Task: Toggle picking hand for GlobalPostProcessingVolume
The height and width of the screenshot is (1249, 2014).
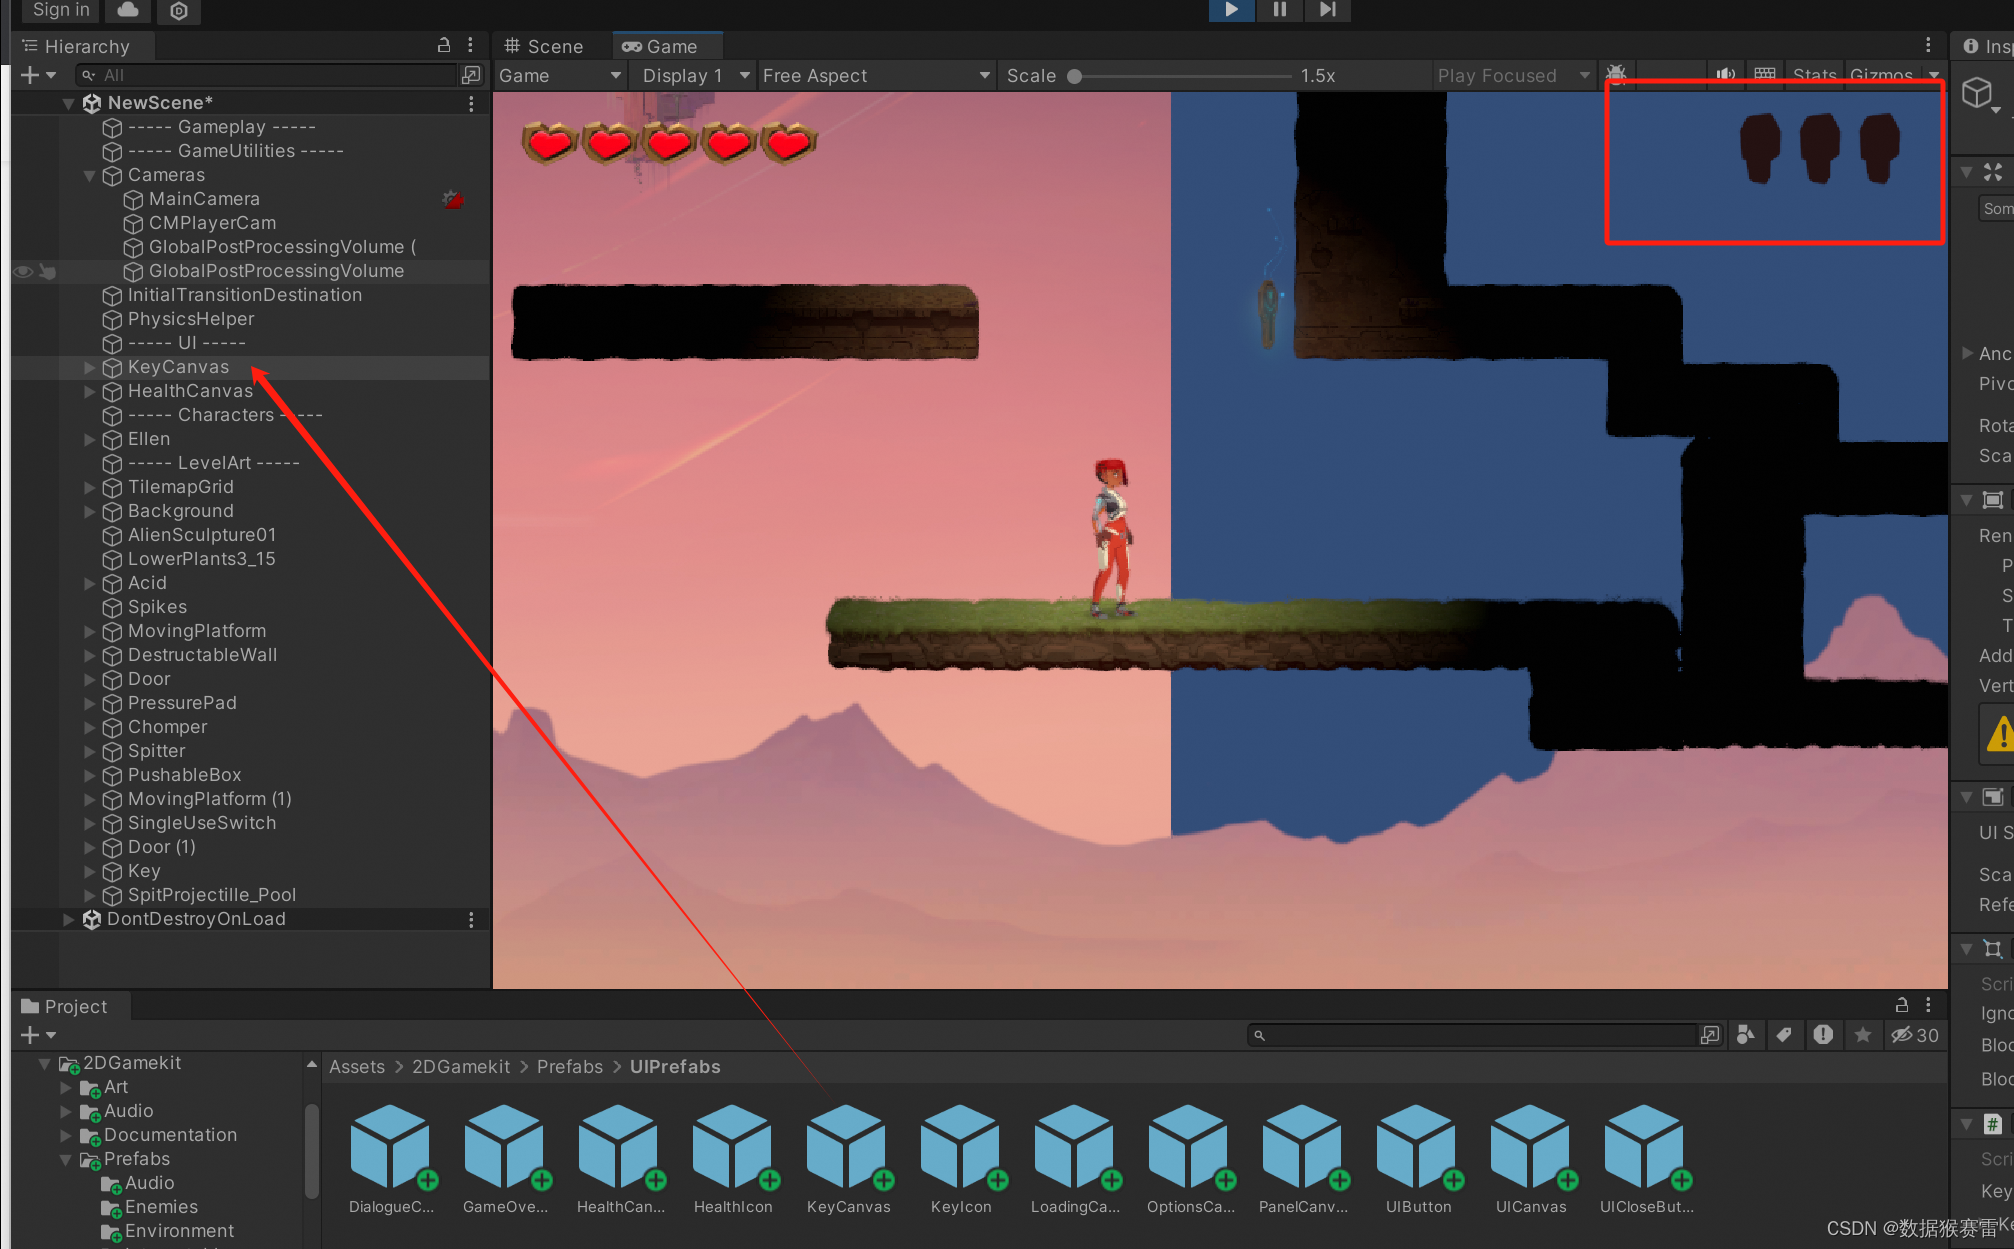Action: (47, 271)
